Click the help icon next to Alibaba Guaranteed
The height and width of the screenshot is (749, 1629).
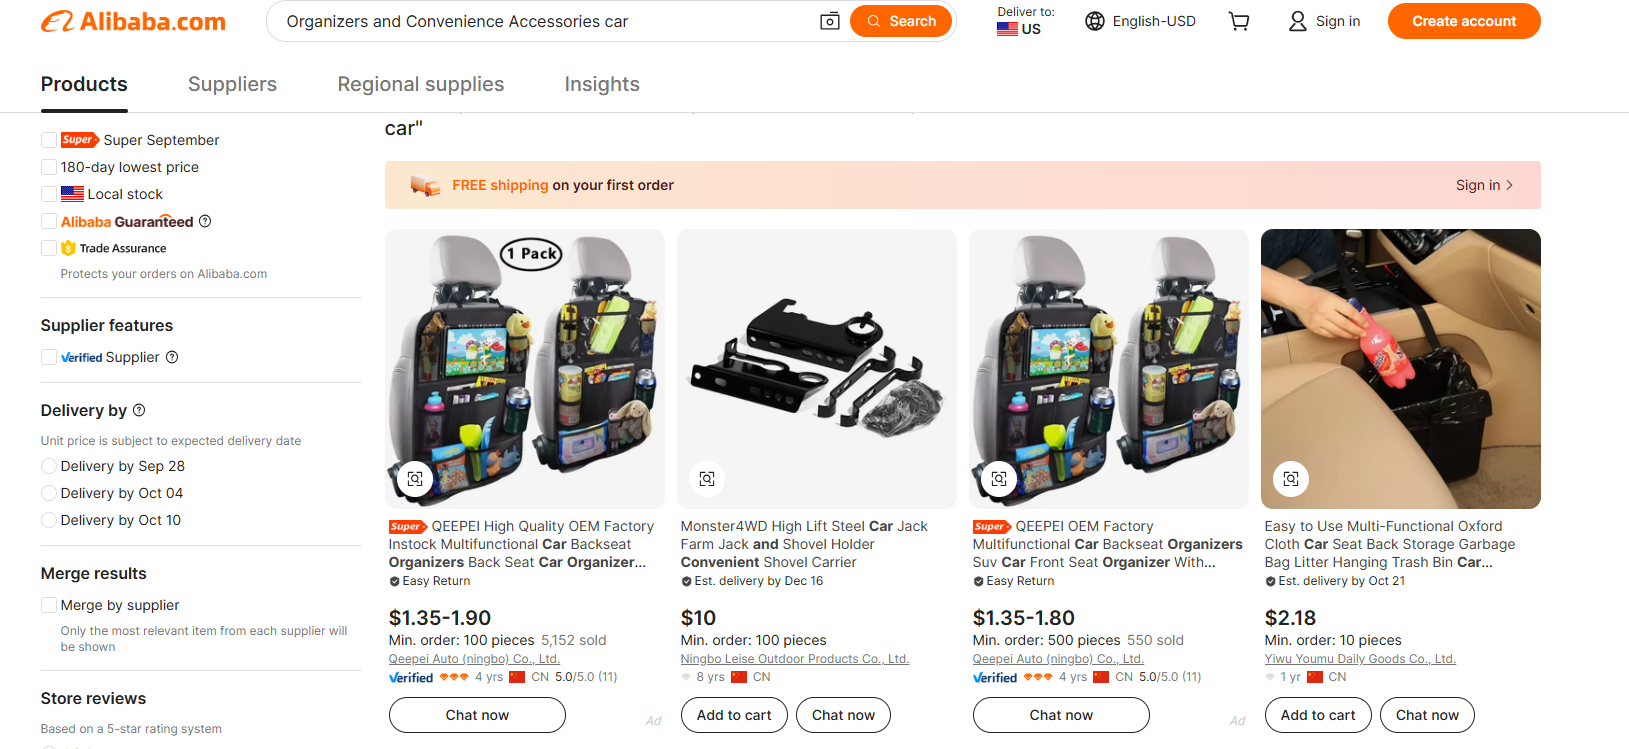205,221
